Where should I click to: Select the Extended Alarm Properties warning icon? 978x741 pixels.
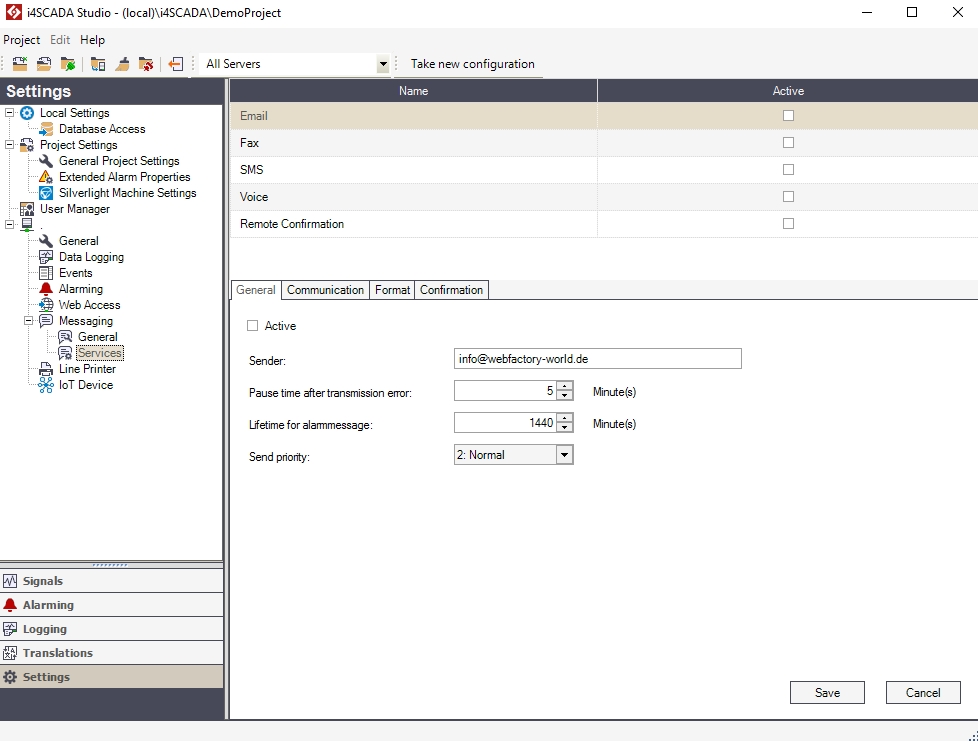(x=46, y=177)
